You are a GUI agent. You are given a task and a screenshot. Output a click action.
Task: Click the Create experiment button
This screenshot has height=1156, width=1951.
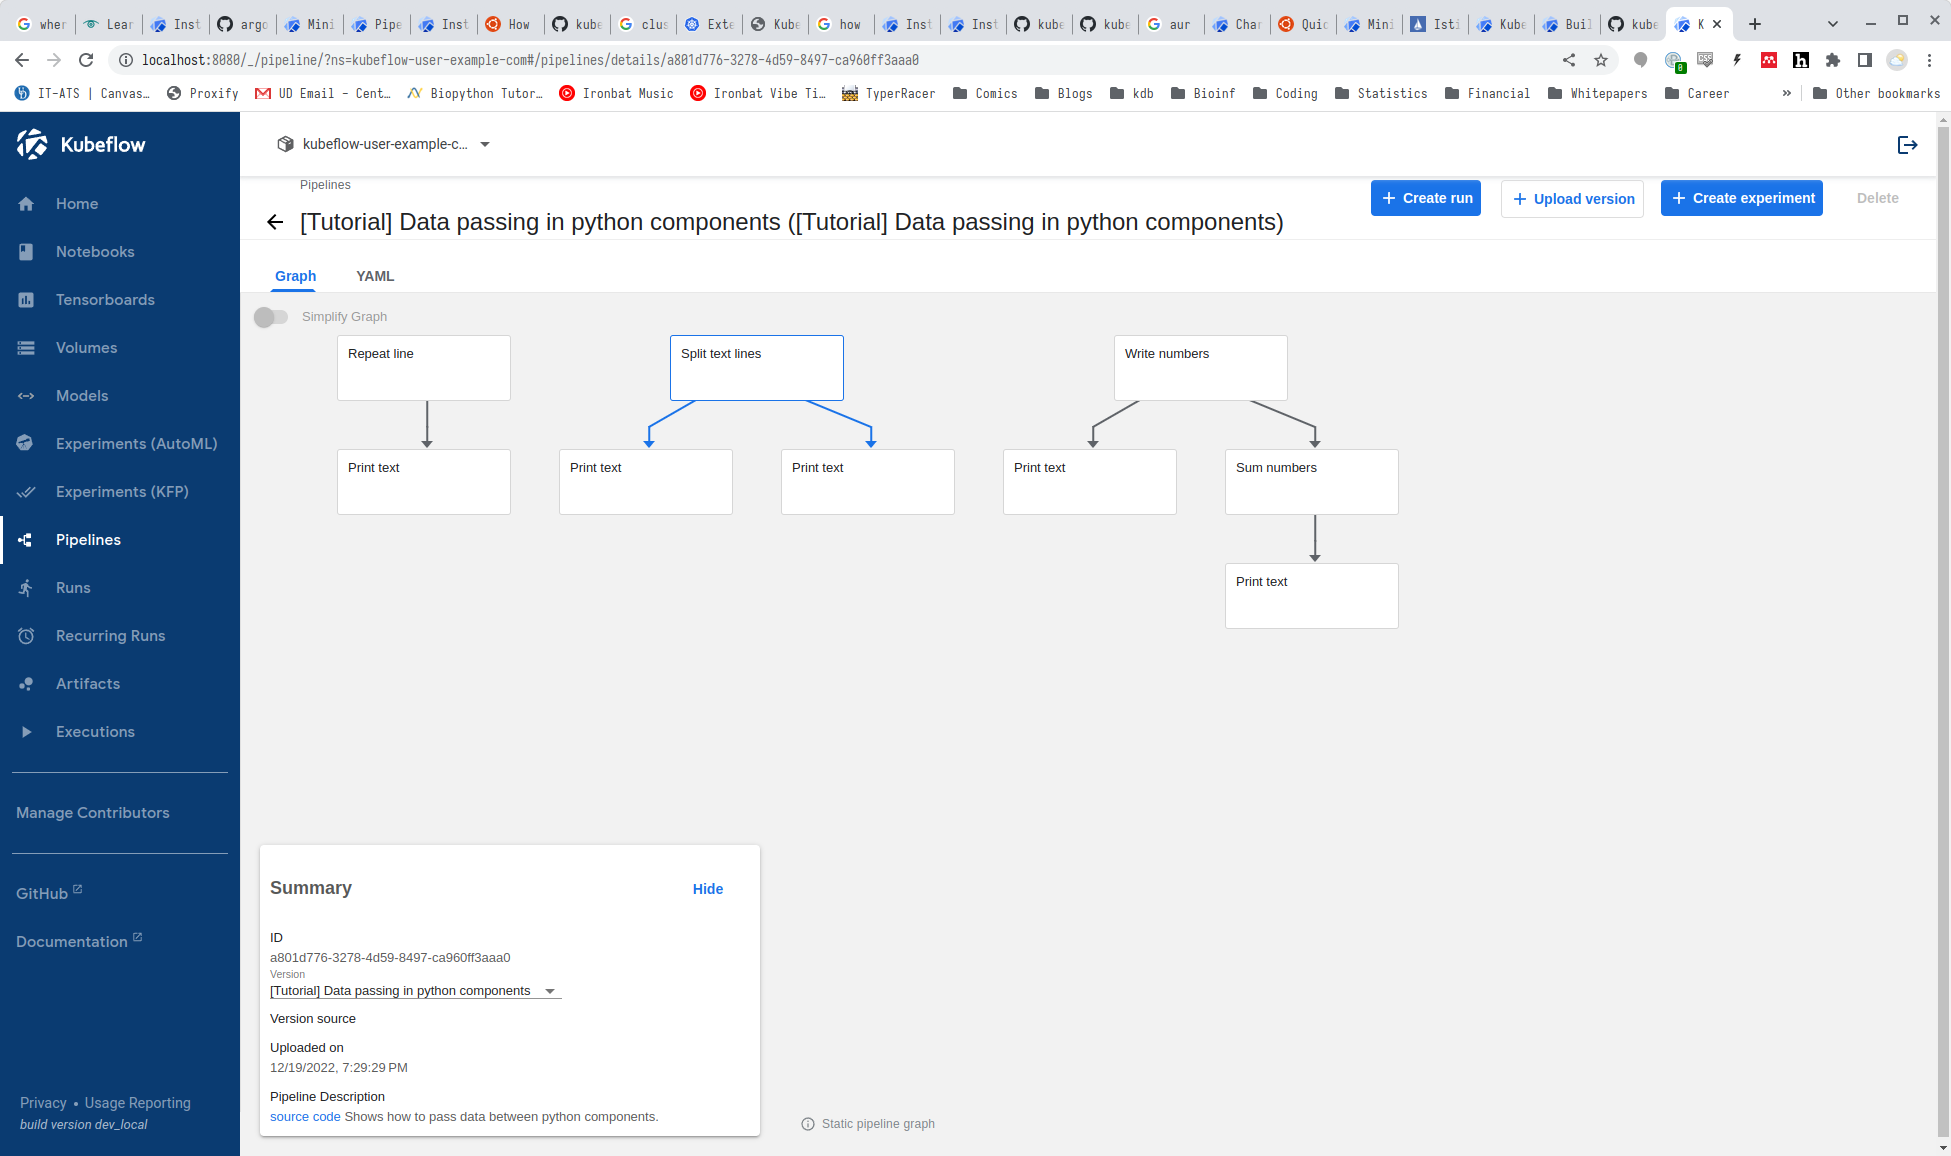[x=1742, y=198]
